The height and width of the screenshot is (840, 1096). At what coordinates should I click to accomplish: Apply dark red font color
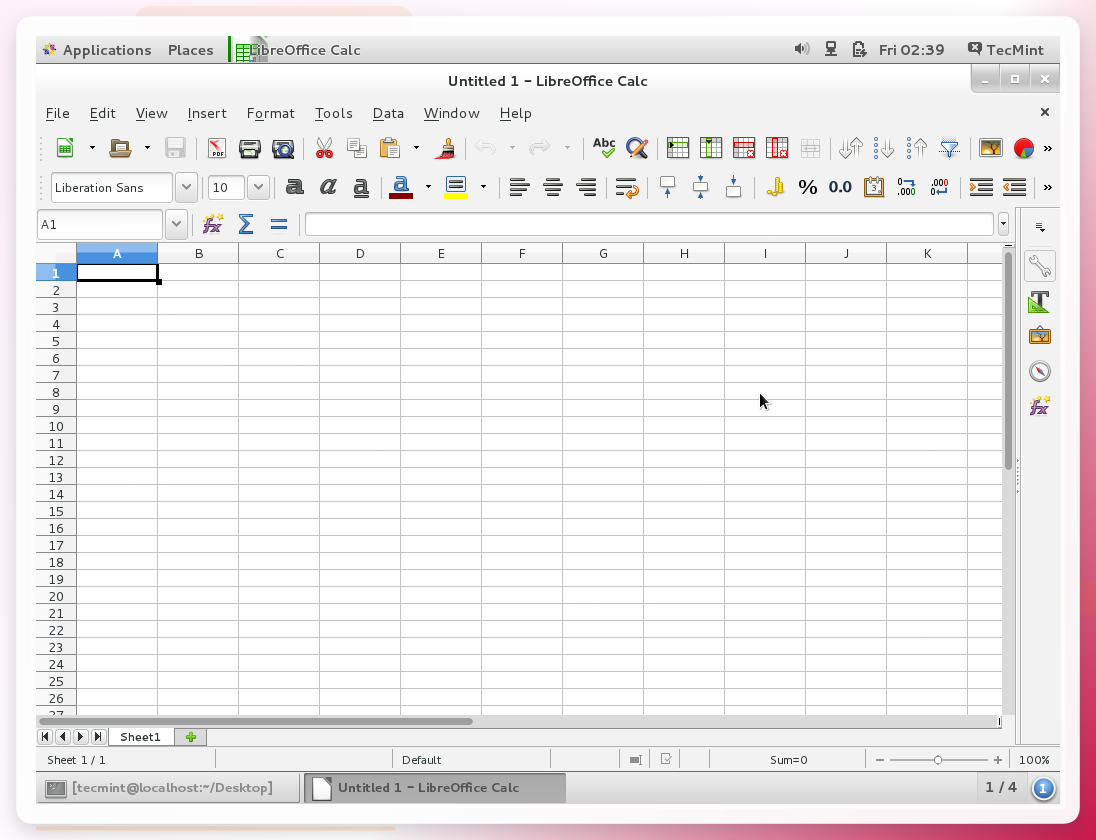pos(401,187)
